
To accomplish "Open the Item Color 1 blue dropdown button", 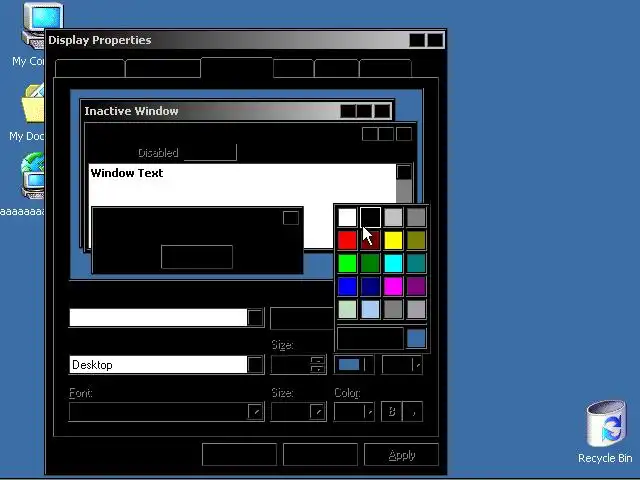I will click(x=354, y=364).
